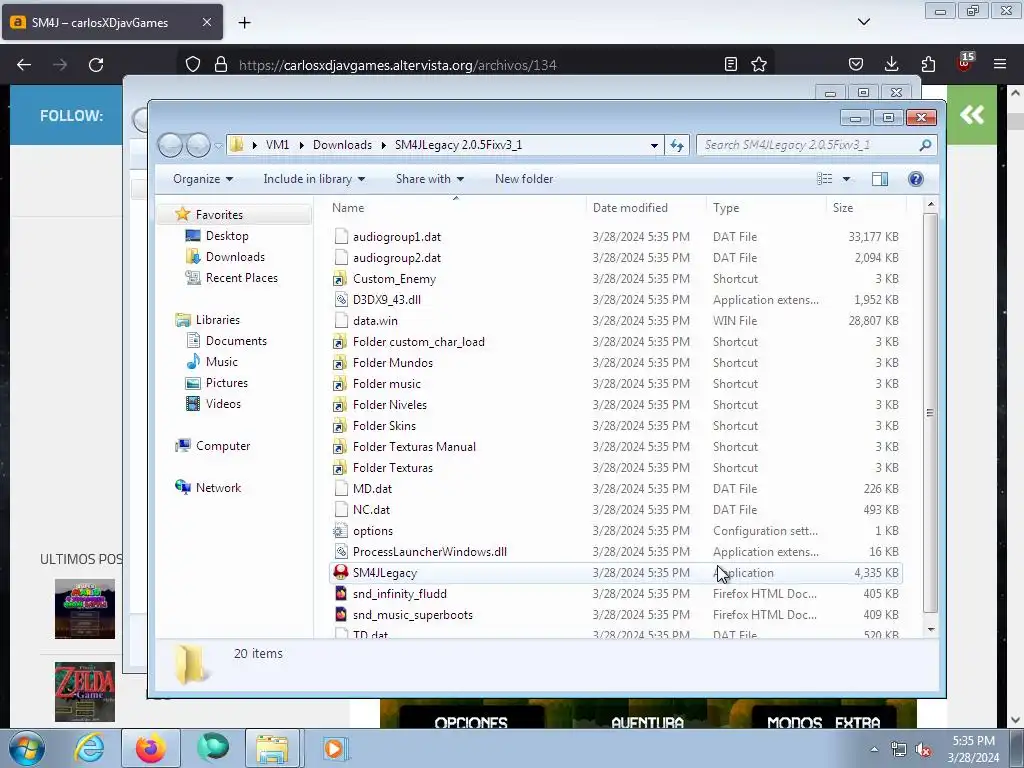Open the Zelda game post thumbnail
The width and height of the screenshot is (1024, 768).
coord(85,692)
